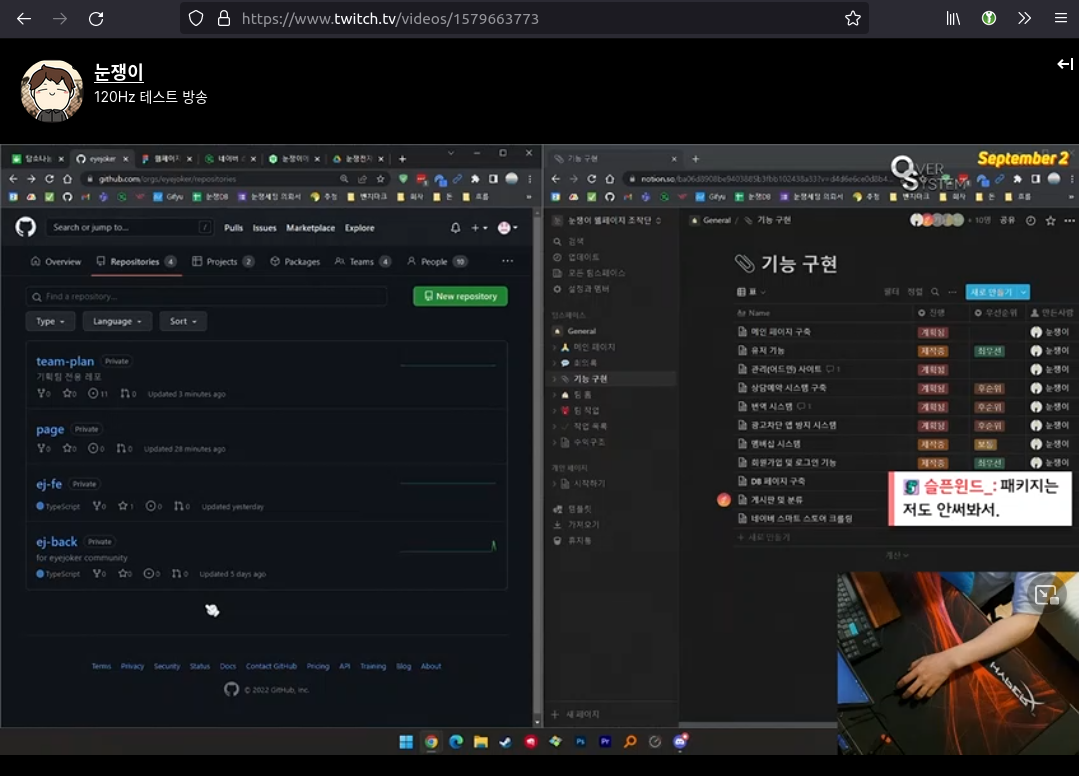Click the GitHub octocat logo
Viewport: 1079px width, 776px height.
point(24,228)
